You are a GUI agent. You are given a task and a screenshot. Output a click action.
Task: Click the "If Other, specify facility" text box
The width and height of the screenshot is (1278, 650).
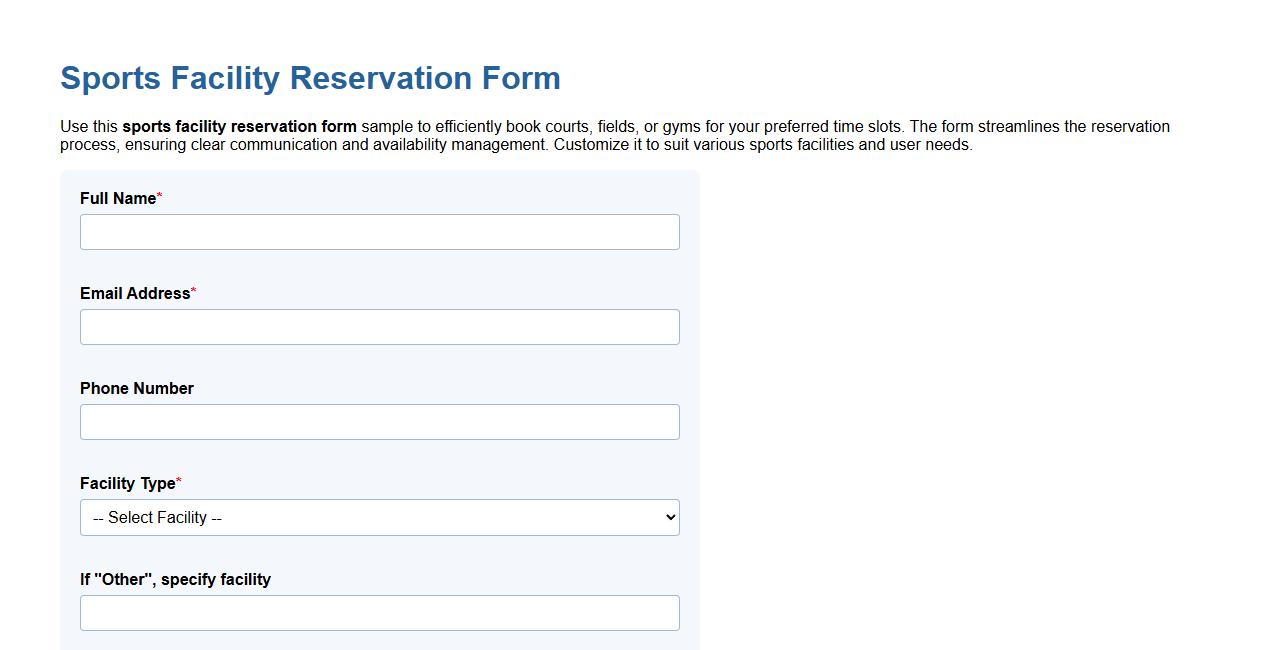[380, 612]
